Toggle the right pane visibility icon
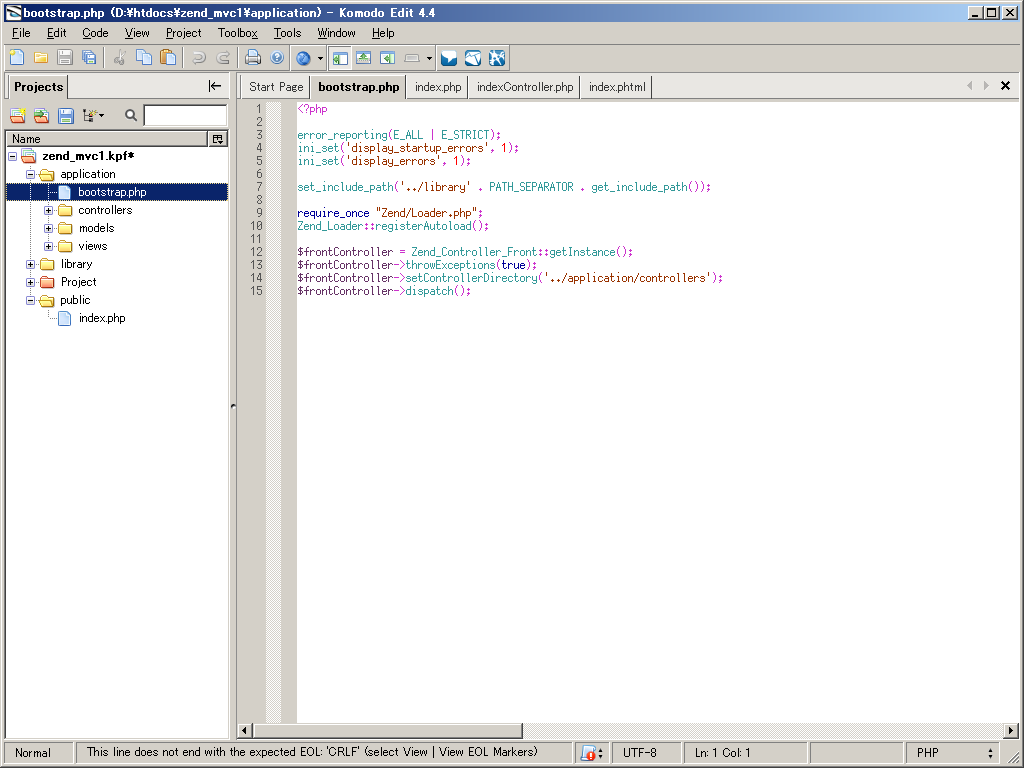This screenshot has height=768, width=1024. click(388, 58)
